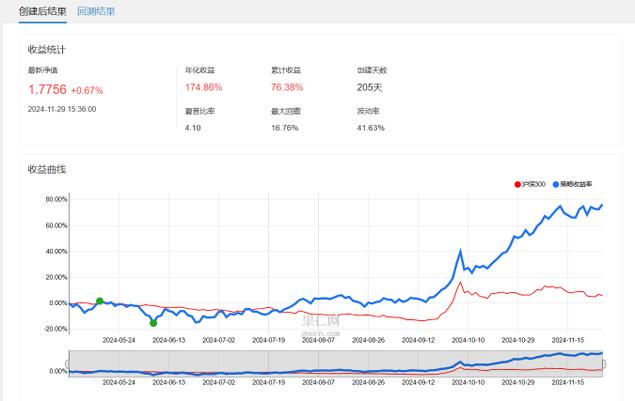Screen dimensions: 635x401
Task: Toggle the 沪深300 red legend series
Action: click(529, 185)
